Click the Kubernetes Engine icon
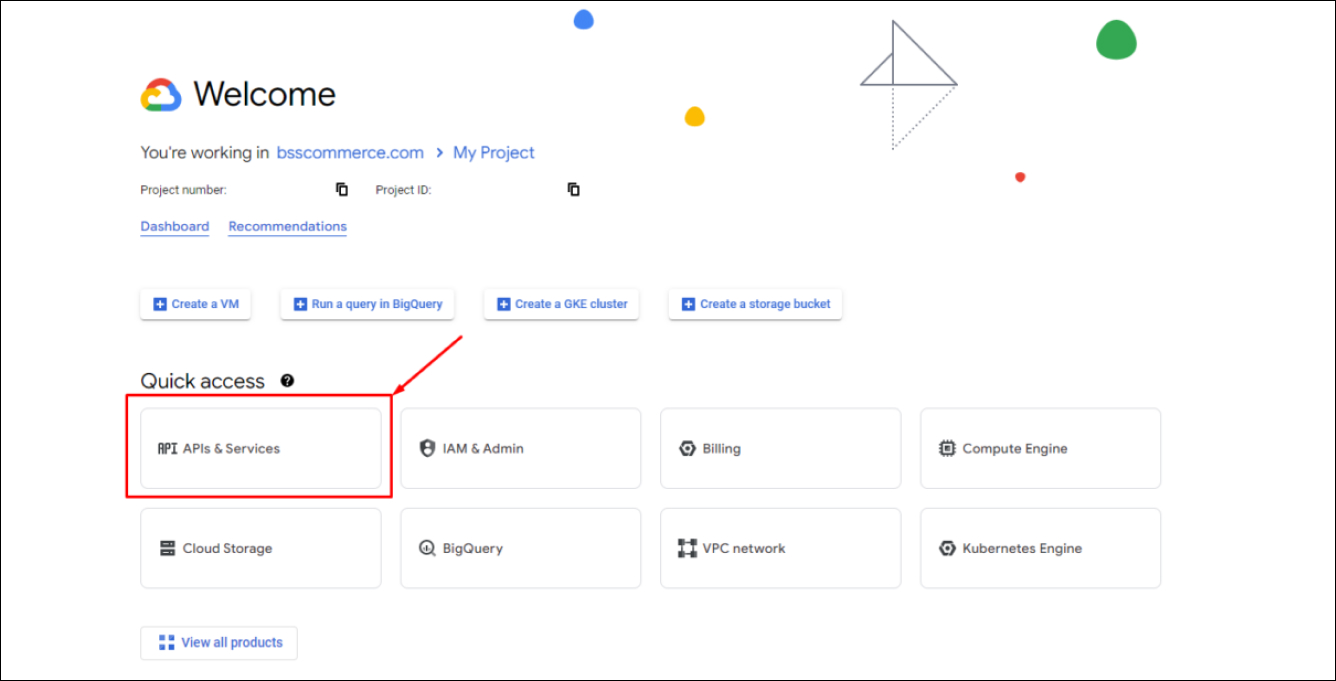Image resolution: width=1336 pixels, height=681 pixels. point(947,548)
